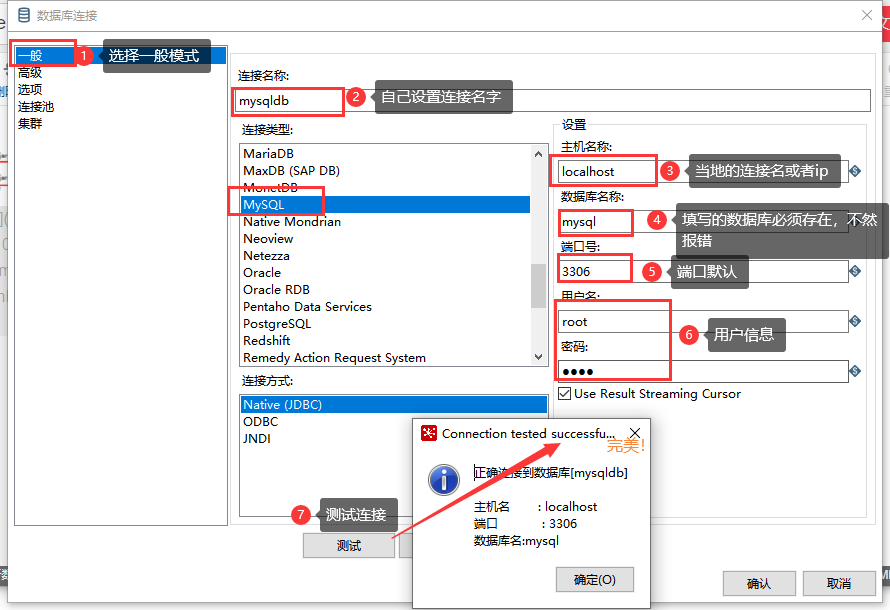
Task: Click the connection name field showing mysqldb
Action: [286, 101]
